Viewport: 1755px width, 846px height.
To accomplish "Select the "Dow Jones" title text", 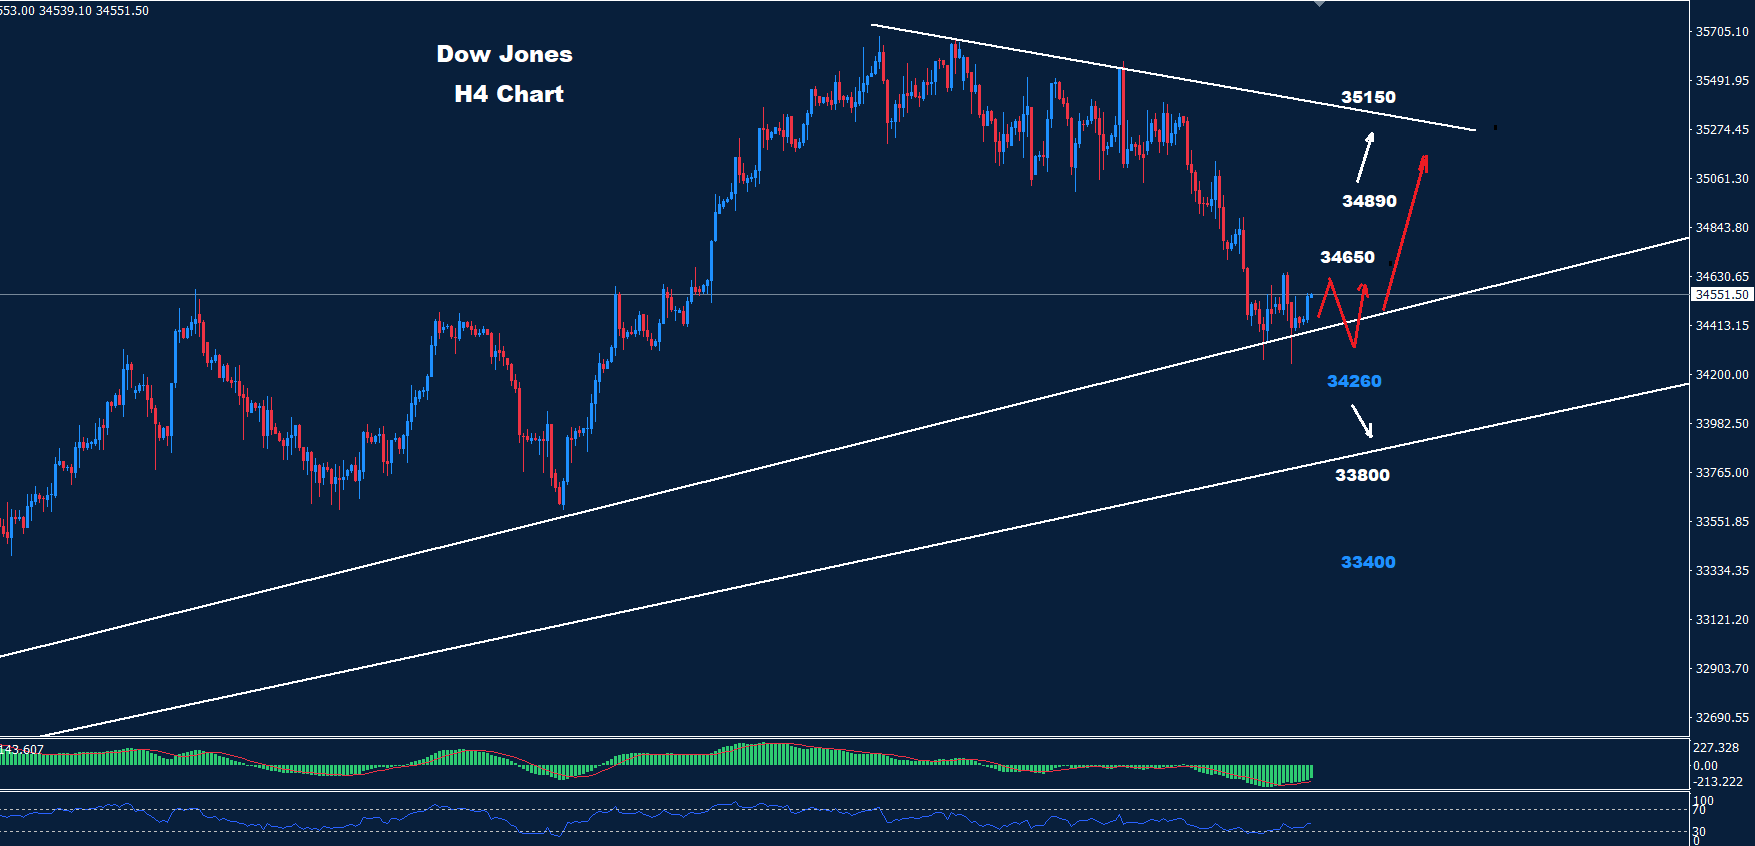I will click(504, 54).
